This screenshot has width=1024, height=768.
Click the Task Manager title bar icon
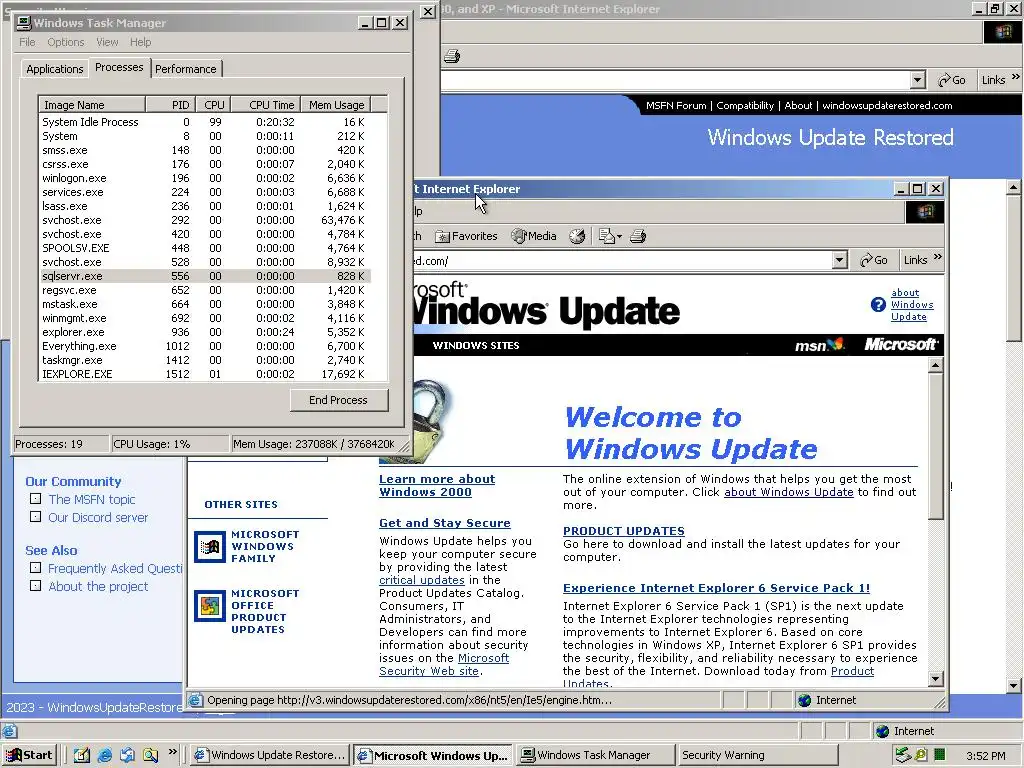pos(24,23)
